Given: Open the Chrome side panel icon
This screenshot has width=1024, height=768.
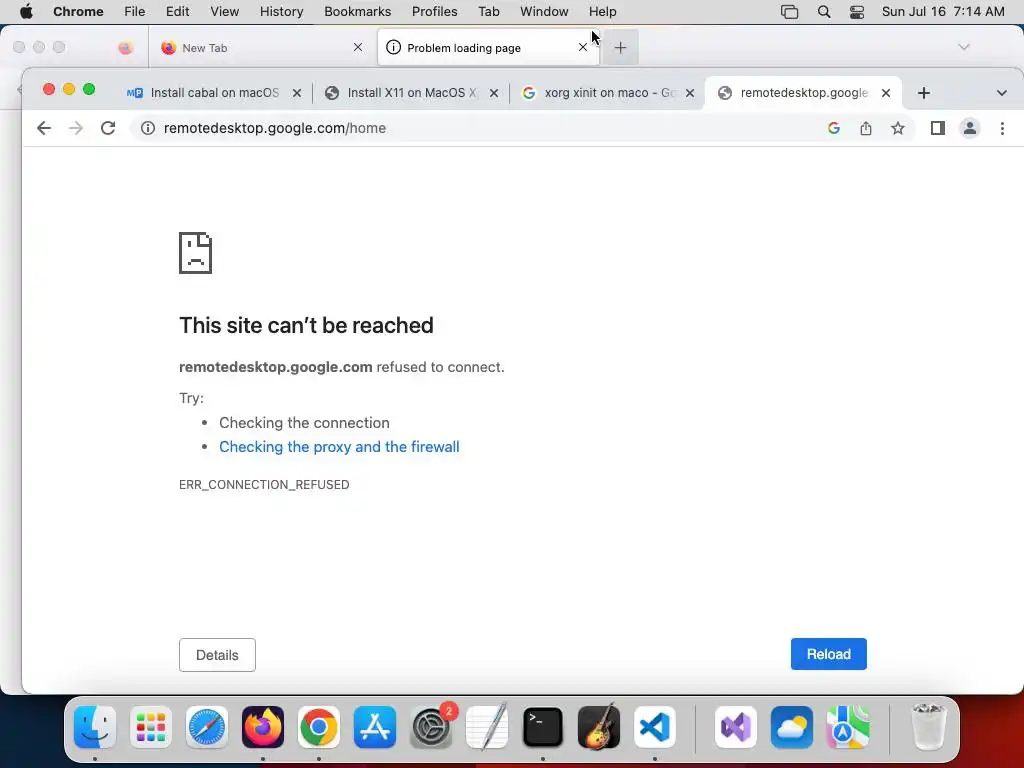Looking at the screenshot, I should (x=938, y=128).
